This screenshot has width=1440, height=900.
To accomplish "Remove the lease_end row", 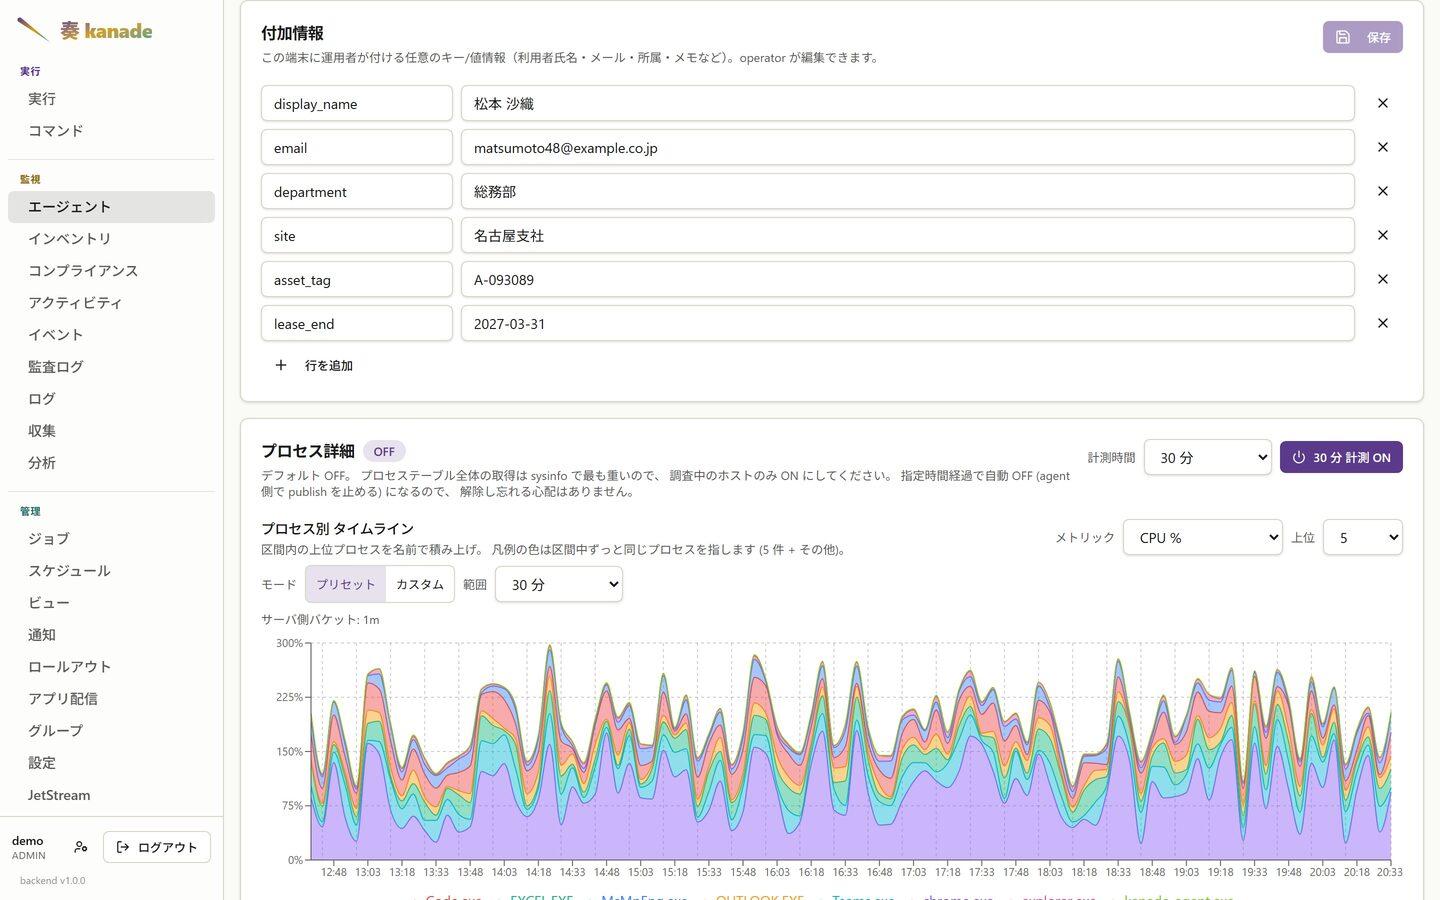I will [1383, 323].
